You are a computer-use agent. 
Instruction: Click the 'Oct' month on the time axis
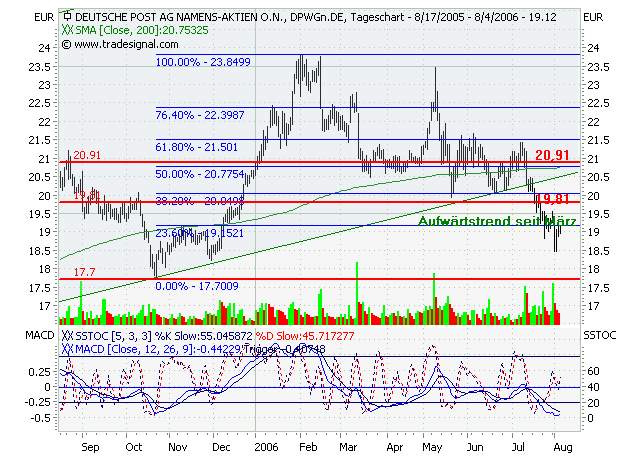coord(134,447)
